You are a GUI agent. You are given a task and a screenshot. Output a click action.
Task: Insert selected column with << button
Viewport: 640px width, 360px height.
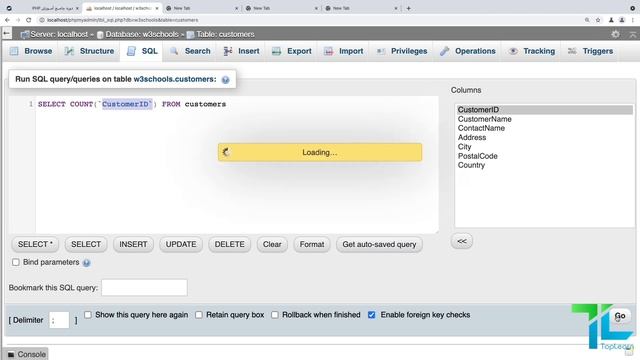pyautogui.click(x=462, y=241)
